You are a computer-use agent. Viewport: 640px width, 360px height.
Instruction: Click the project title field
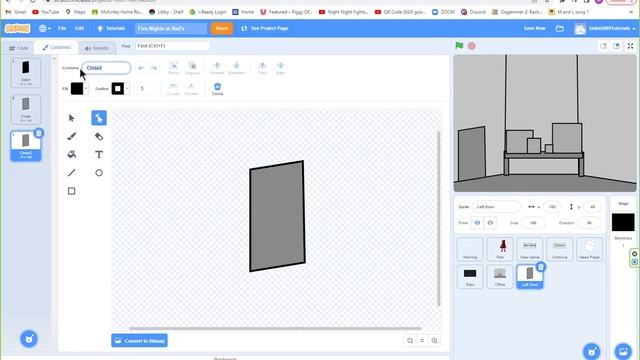point(171,28)
